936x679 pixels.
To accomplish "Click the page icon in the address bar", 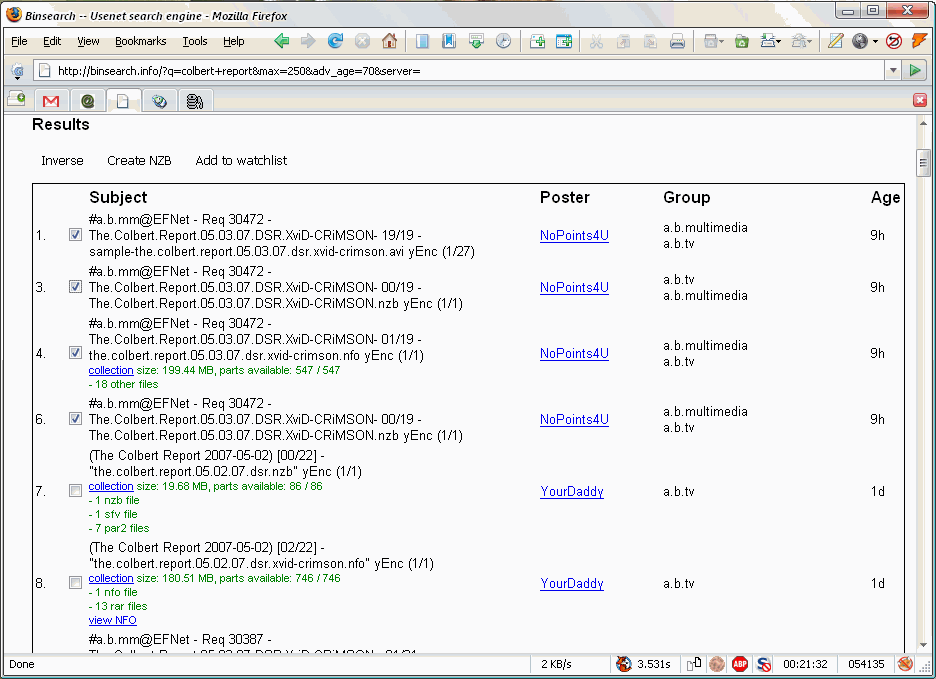I will (44, 70).
